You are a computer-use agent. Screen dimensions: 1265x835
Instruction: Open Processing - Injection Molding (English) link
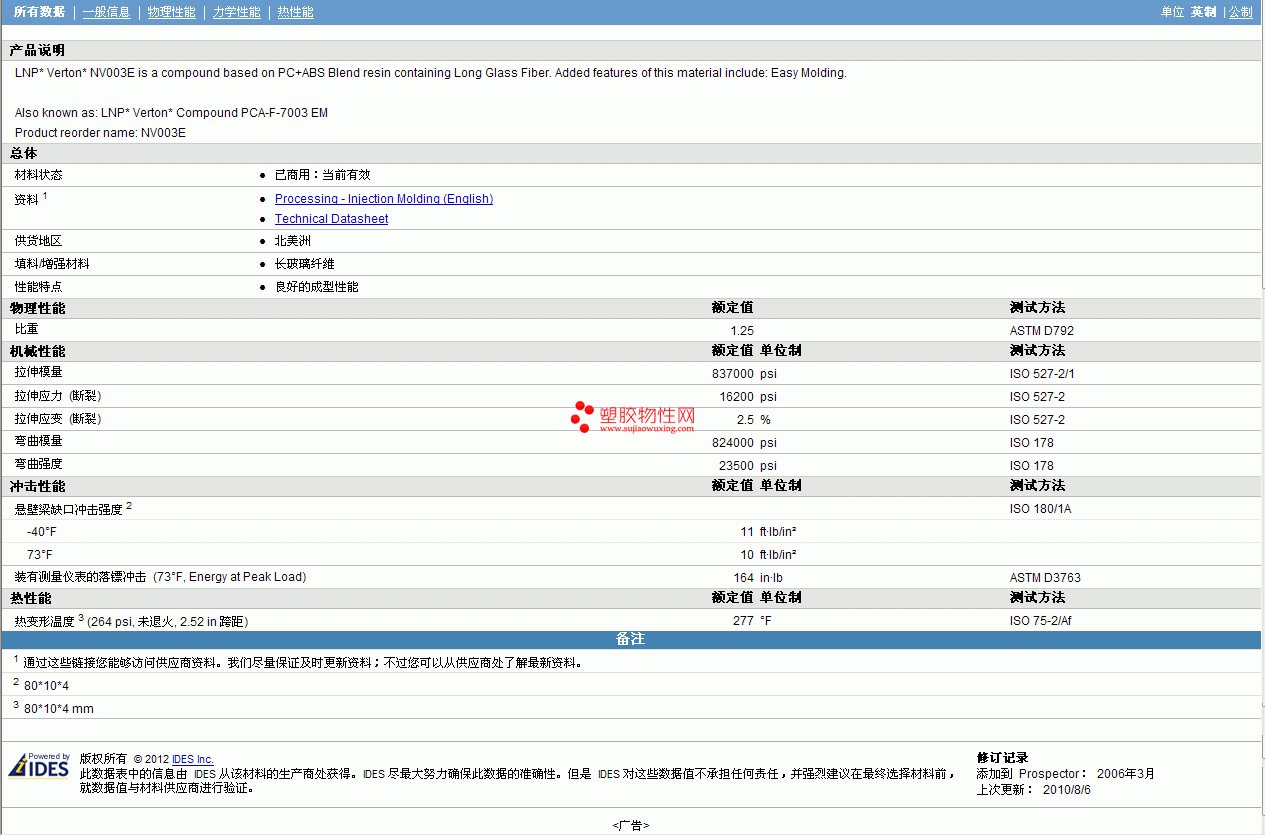(x=384, y=199)
